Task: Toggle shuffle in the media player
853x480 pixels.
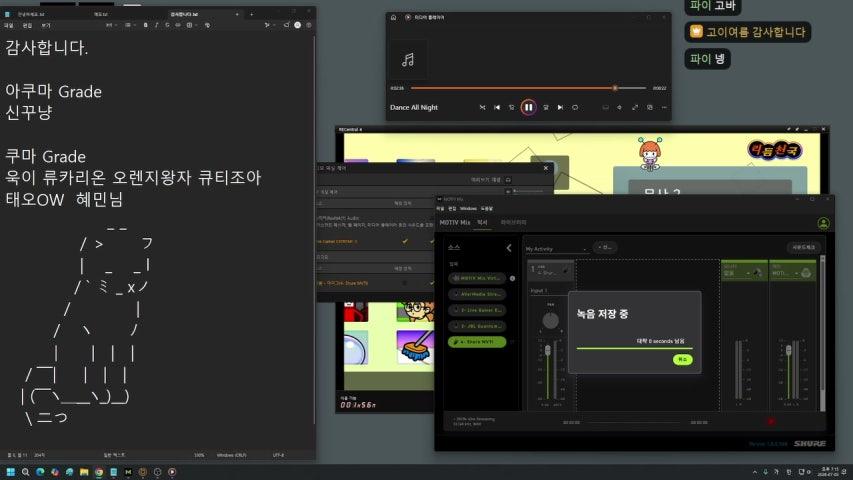Action: (482, 108)
